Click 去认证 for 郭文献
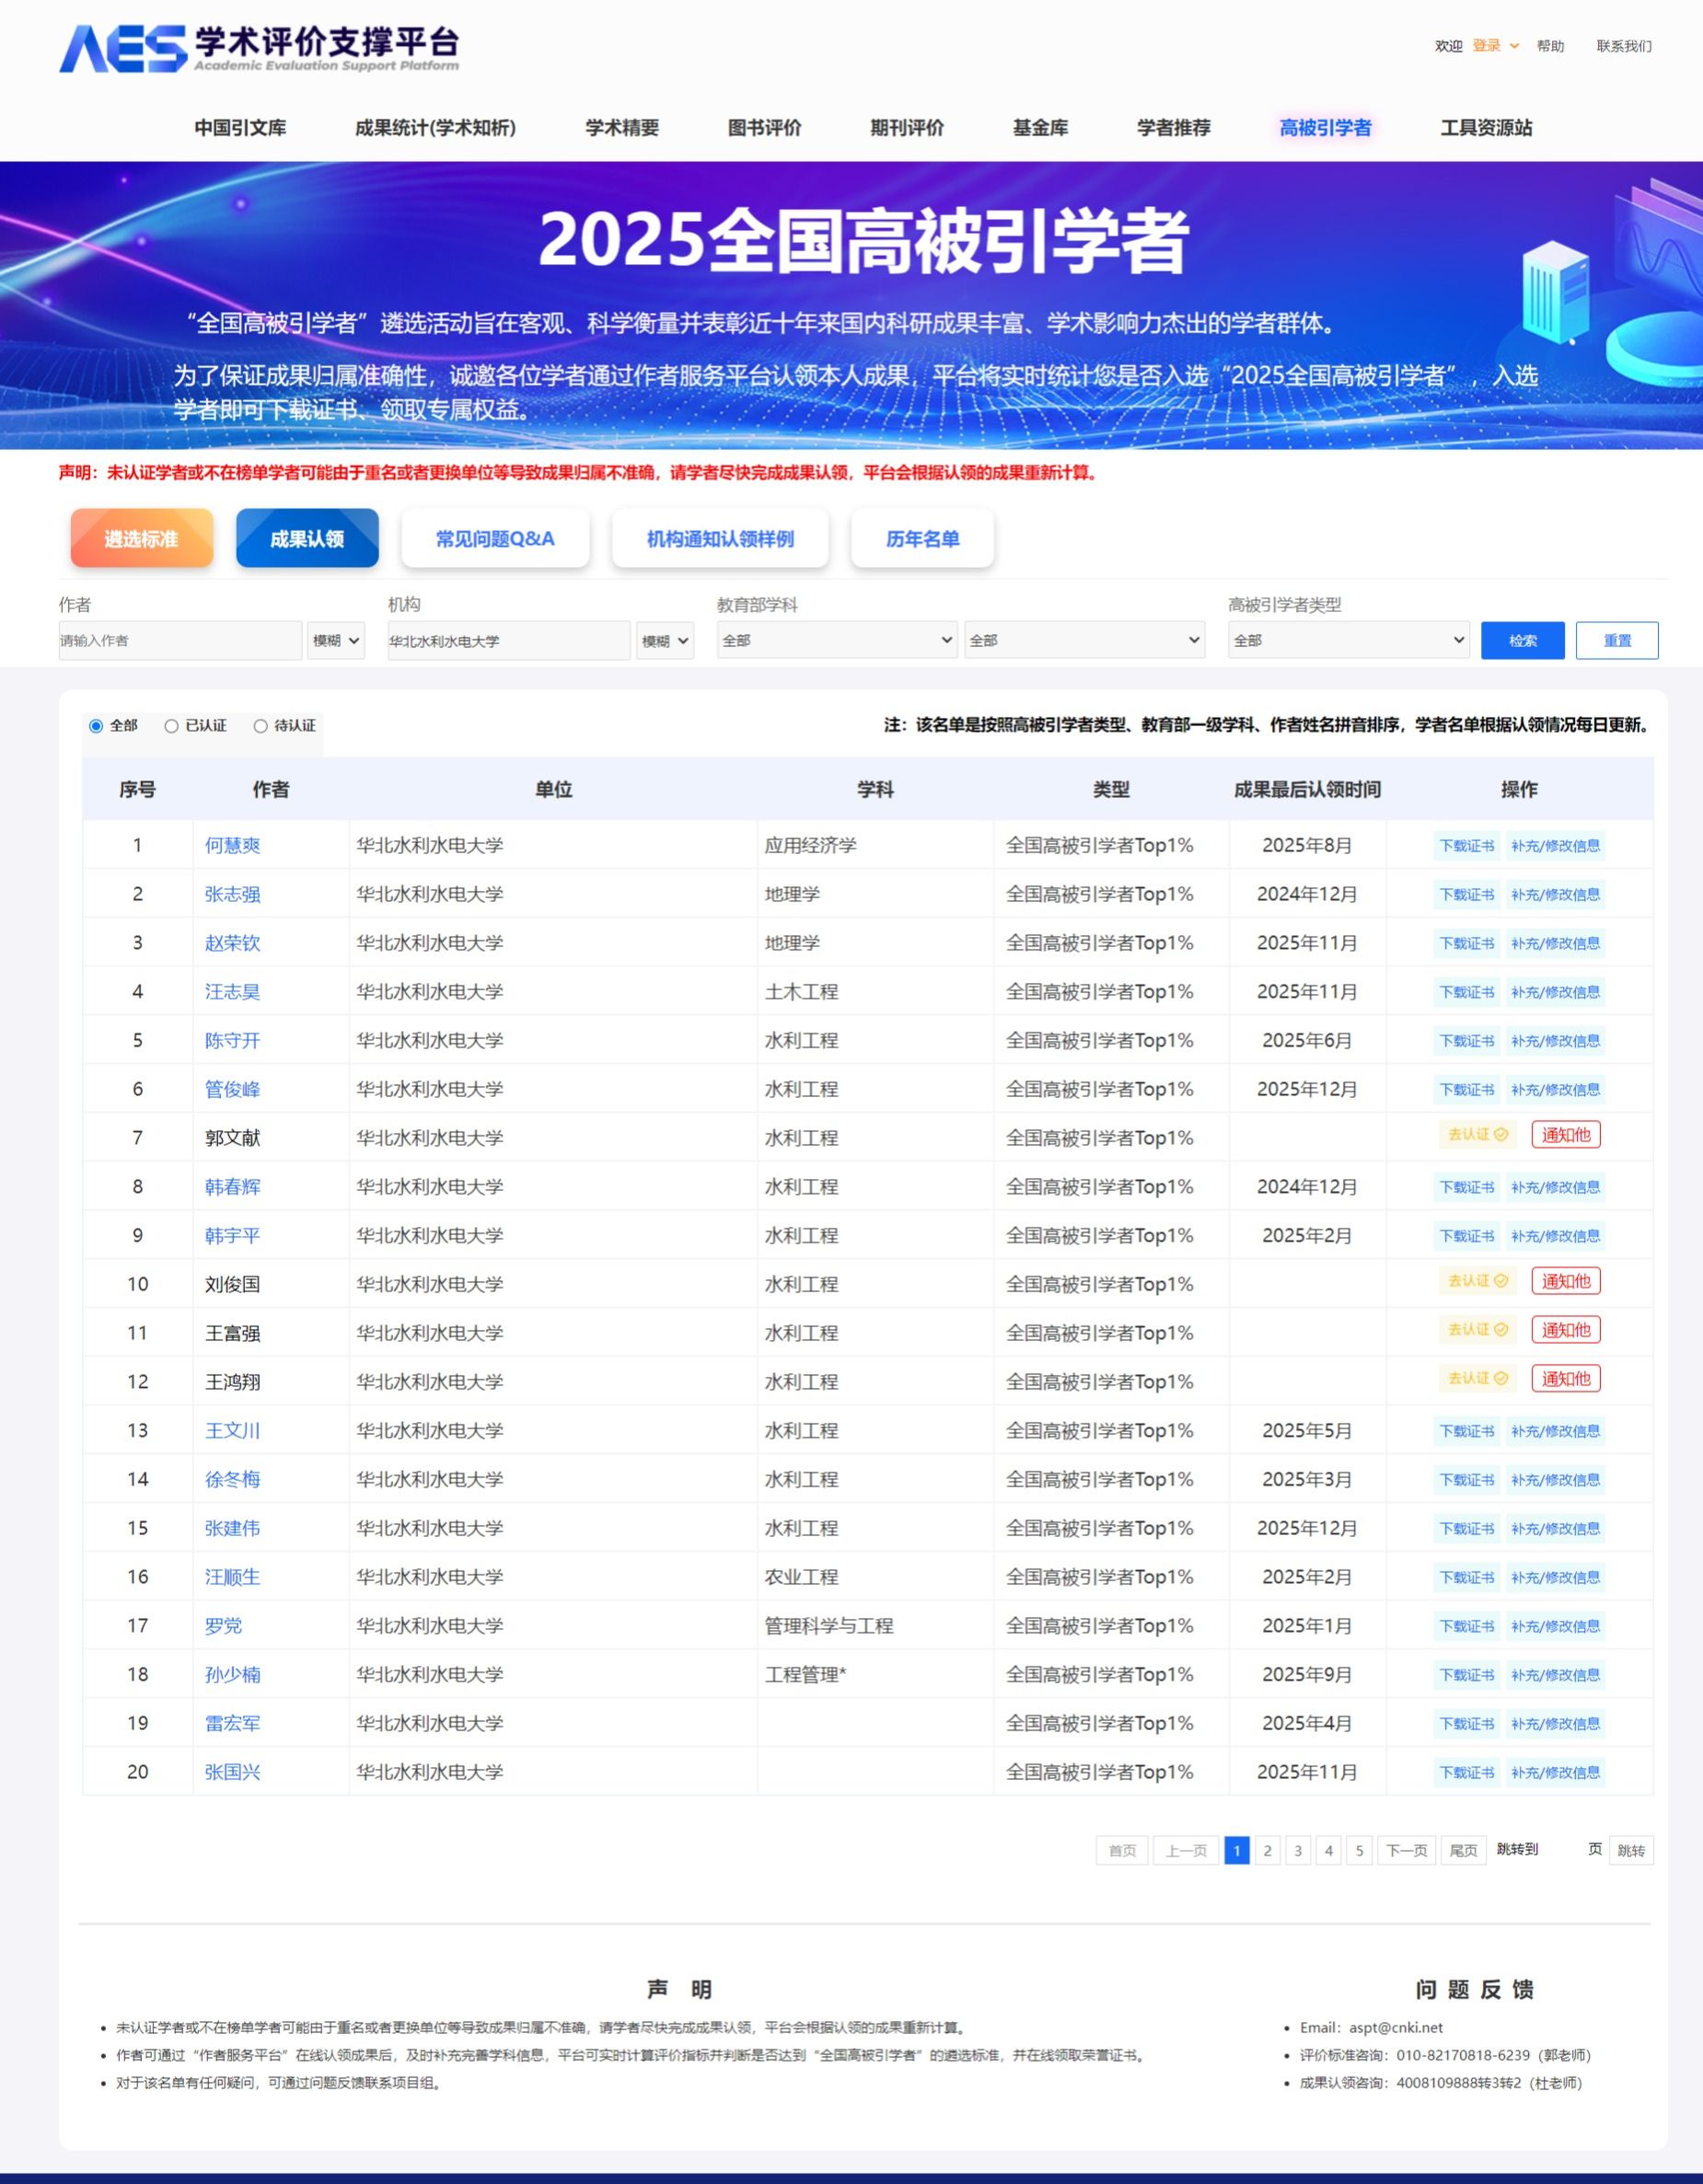 1477,1134
